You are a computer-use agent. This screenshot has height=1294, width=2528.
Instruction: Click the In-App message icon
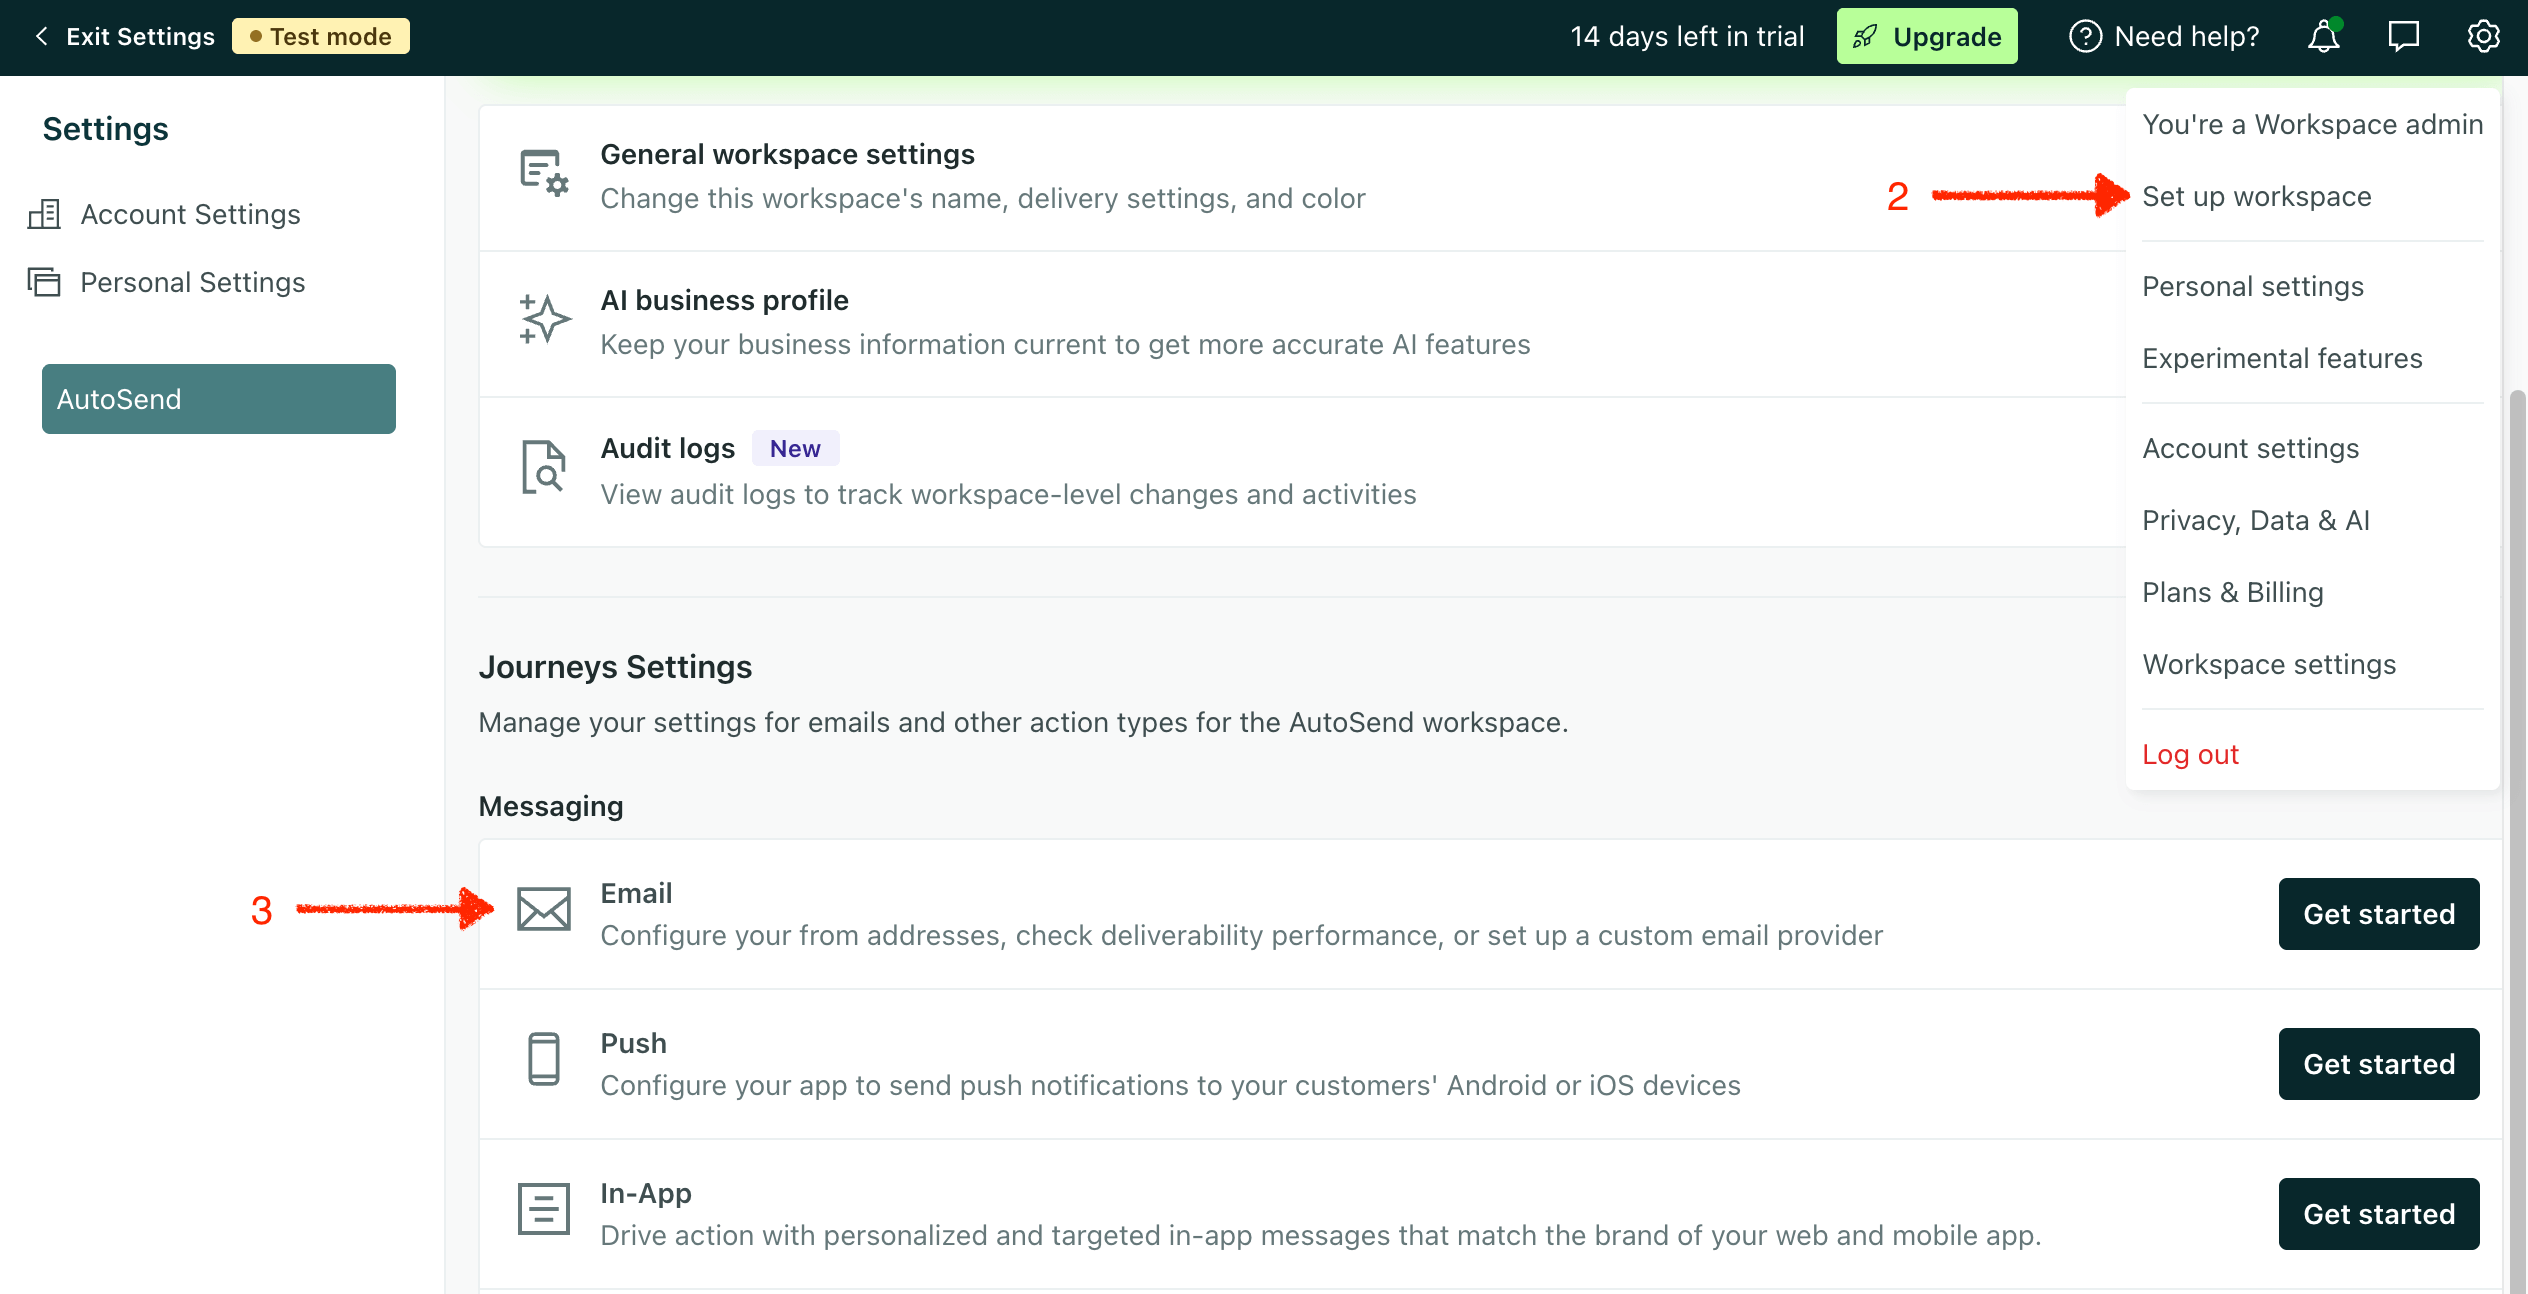point(543,1209)
